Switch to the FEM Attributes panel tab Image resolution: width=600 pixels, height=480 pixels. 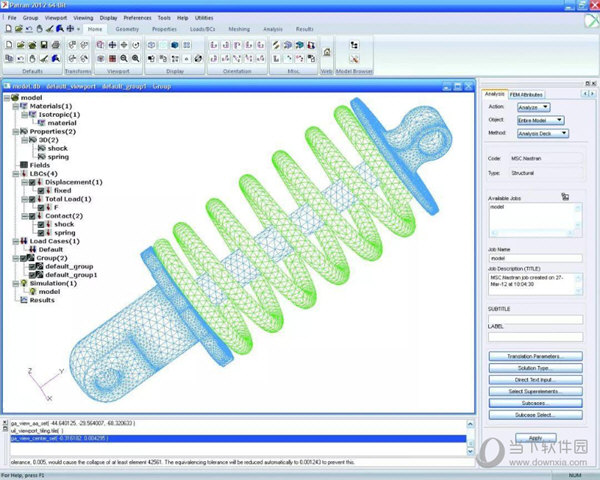pyautogui.click(x=526, y=95)
